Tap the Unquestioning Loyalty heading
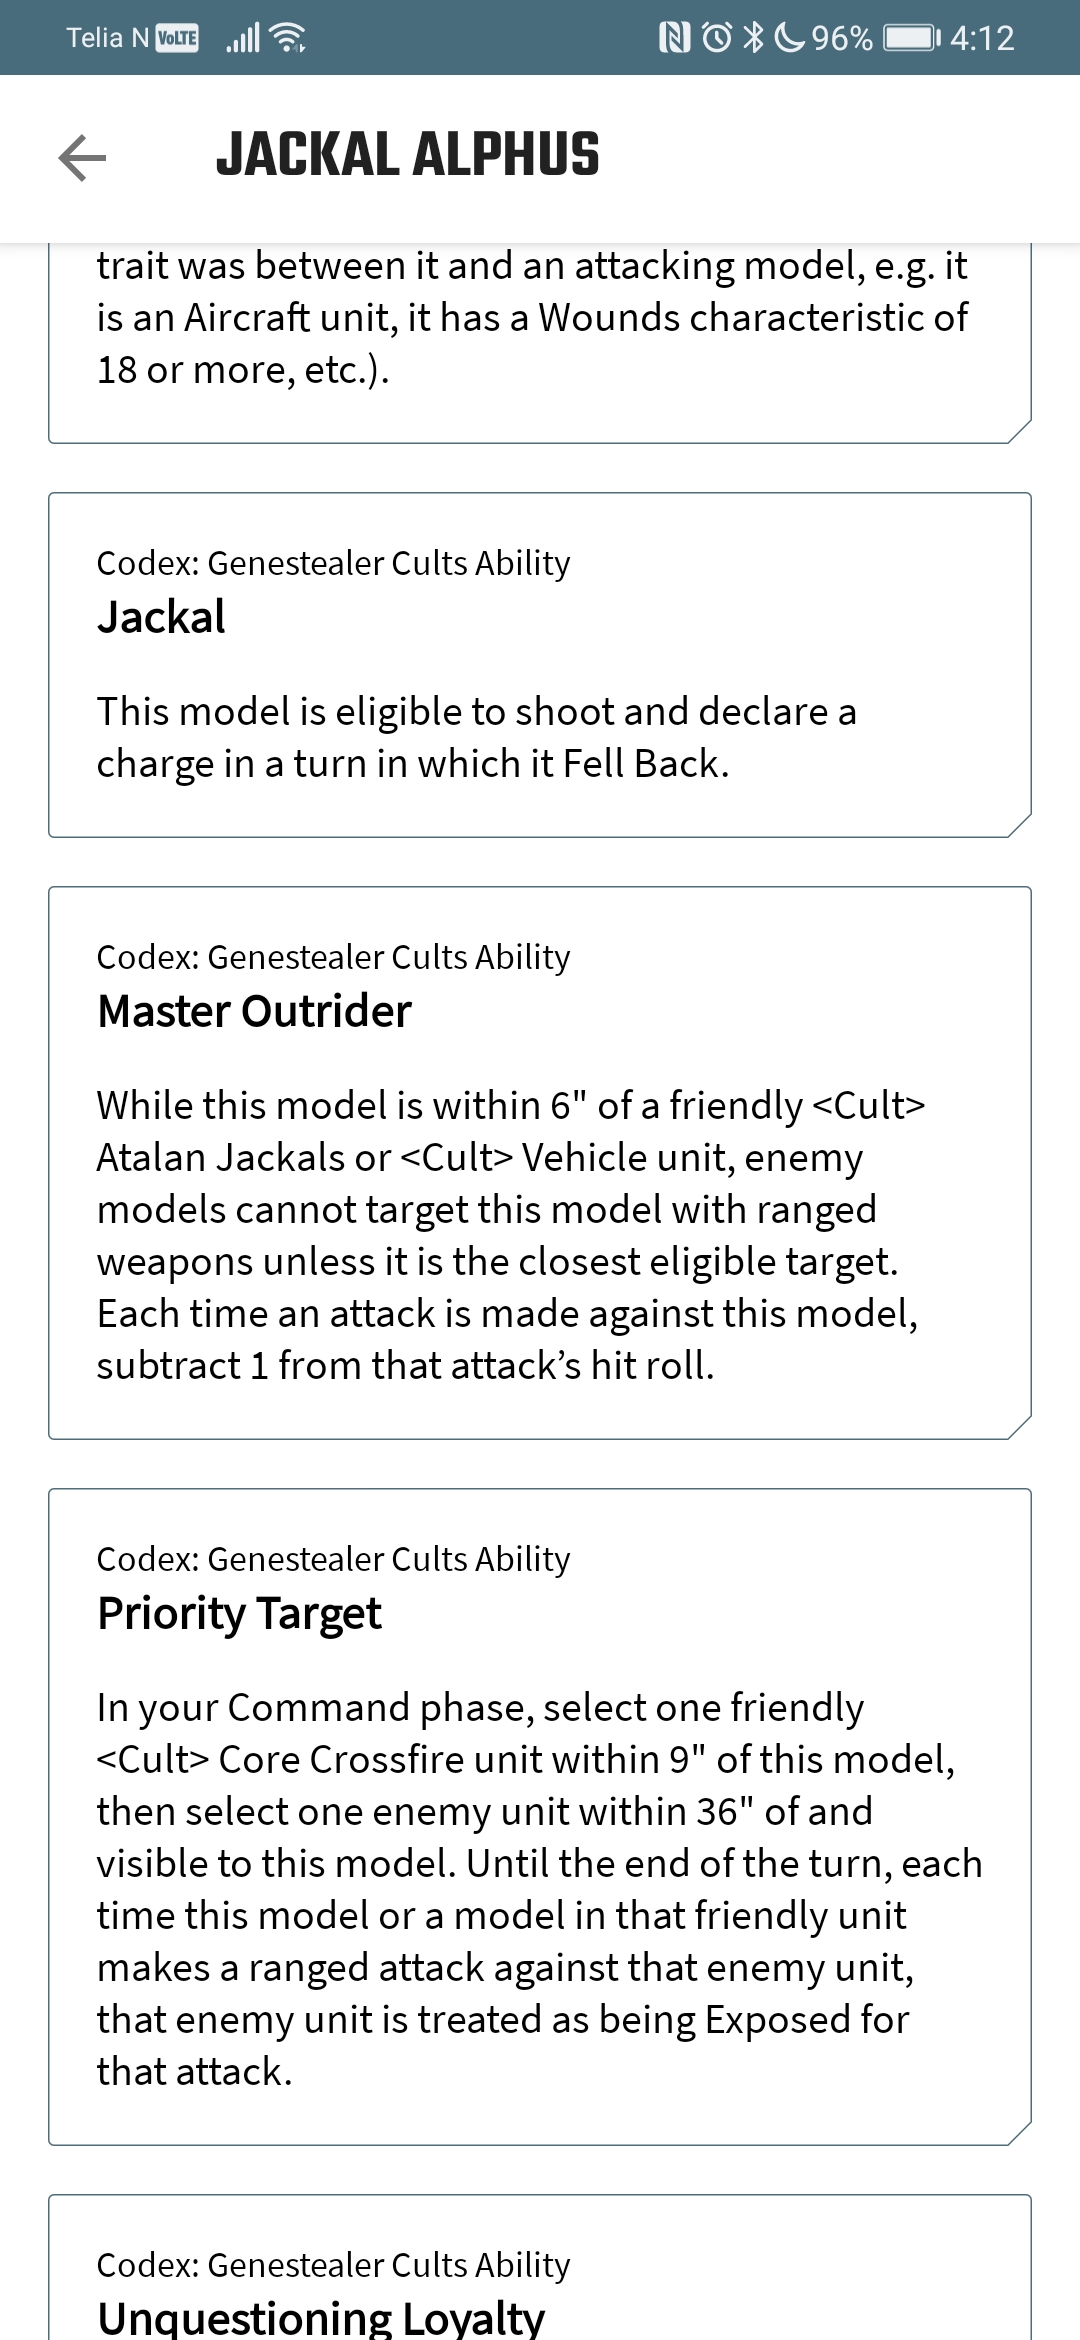The width and height of the screenshot is (1080, 2340). pyautogui.click(x=321, y=2317)
